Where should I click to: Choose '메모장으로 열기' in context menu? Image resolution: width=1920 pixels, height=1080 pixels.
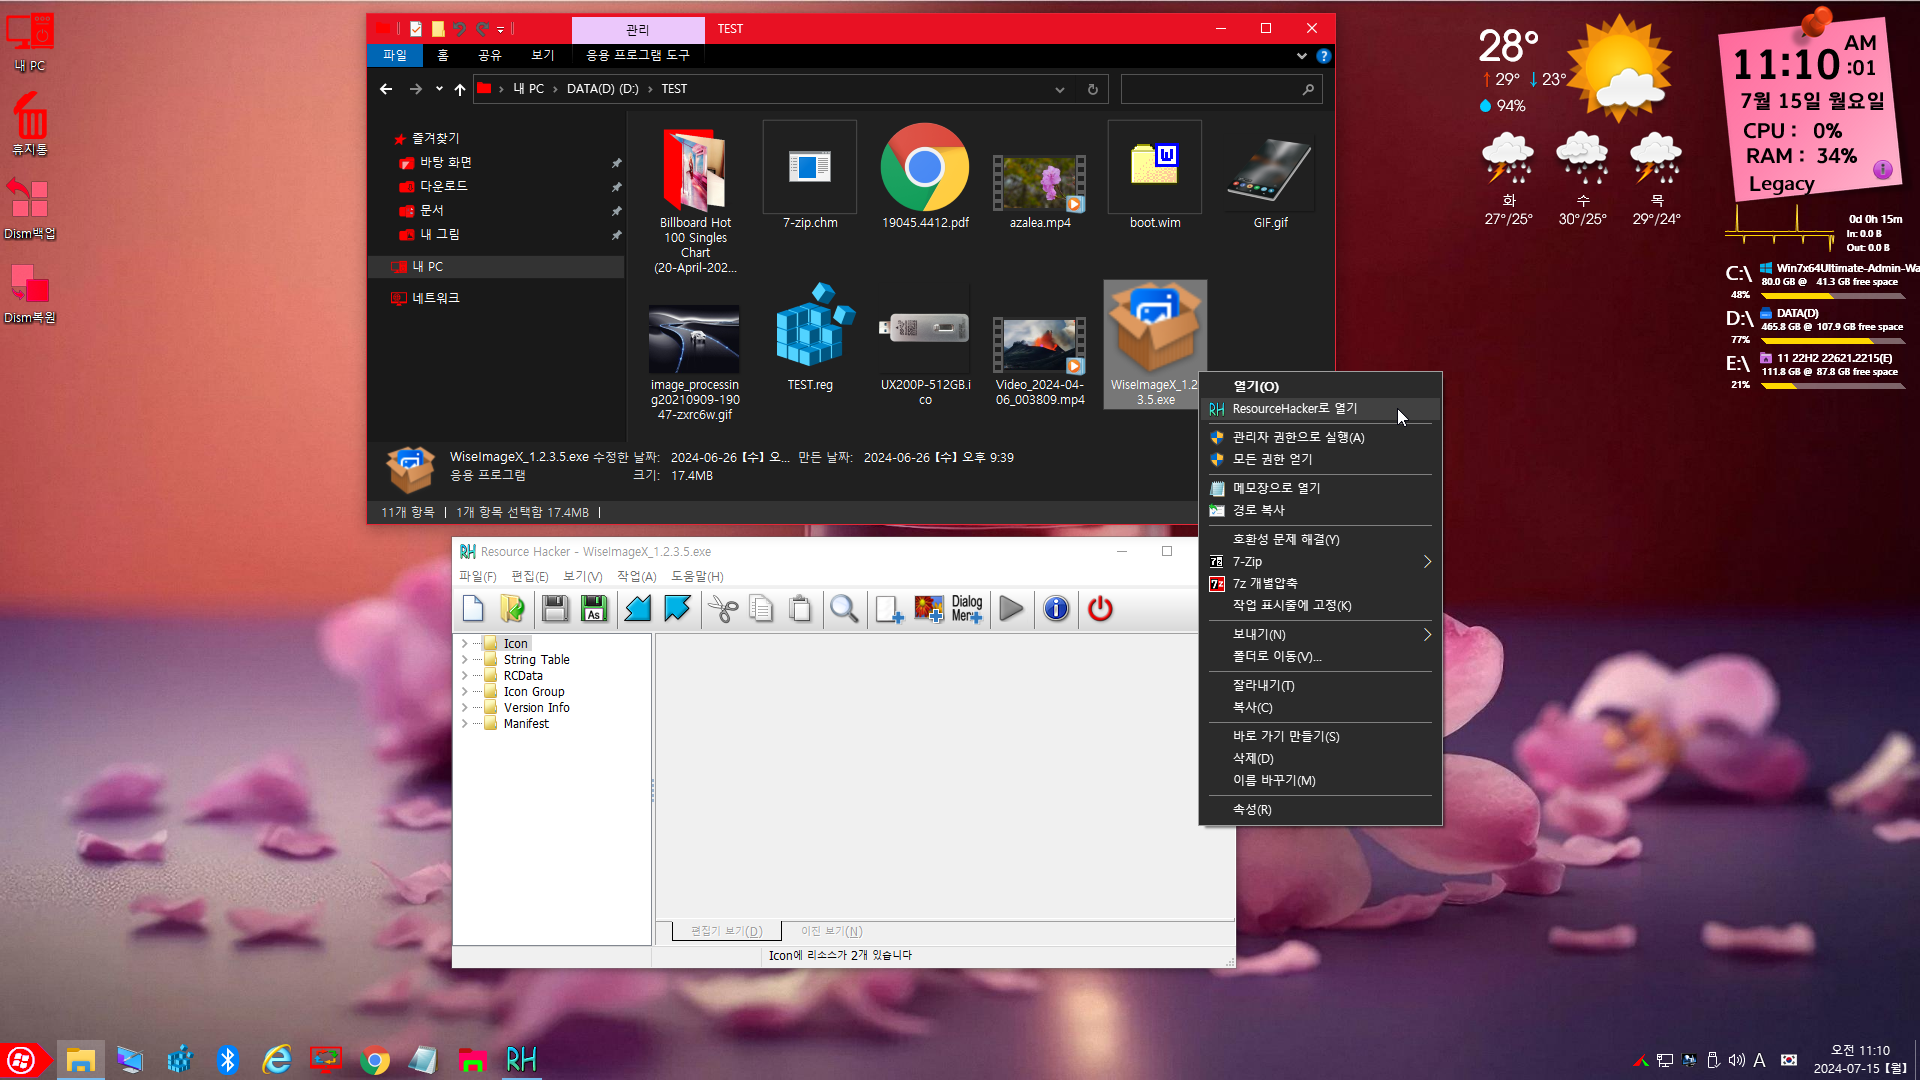coord(1320,488)
